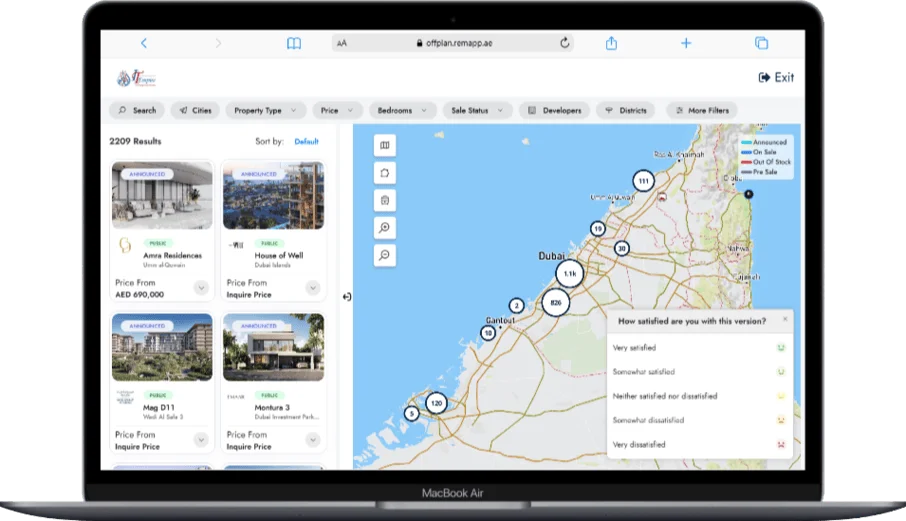Click the map view toggle icon
Screen dimensions: 906x521
[x=385, y=146]
